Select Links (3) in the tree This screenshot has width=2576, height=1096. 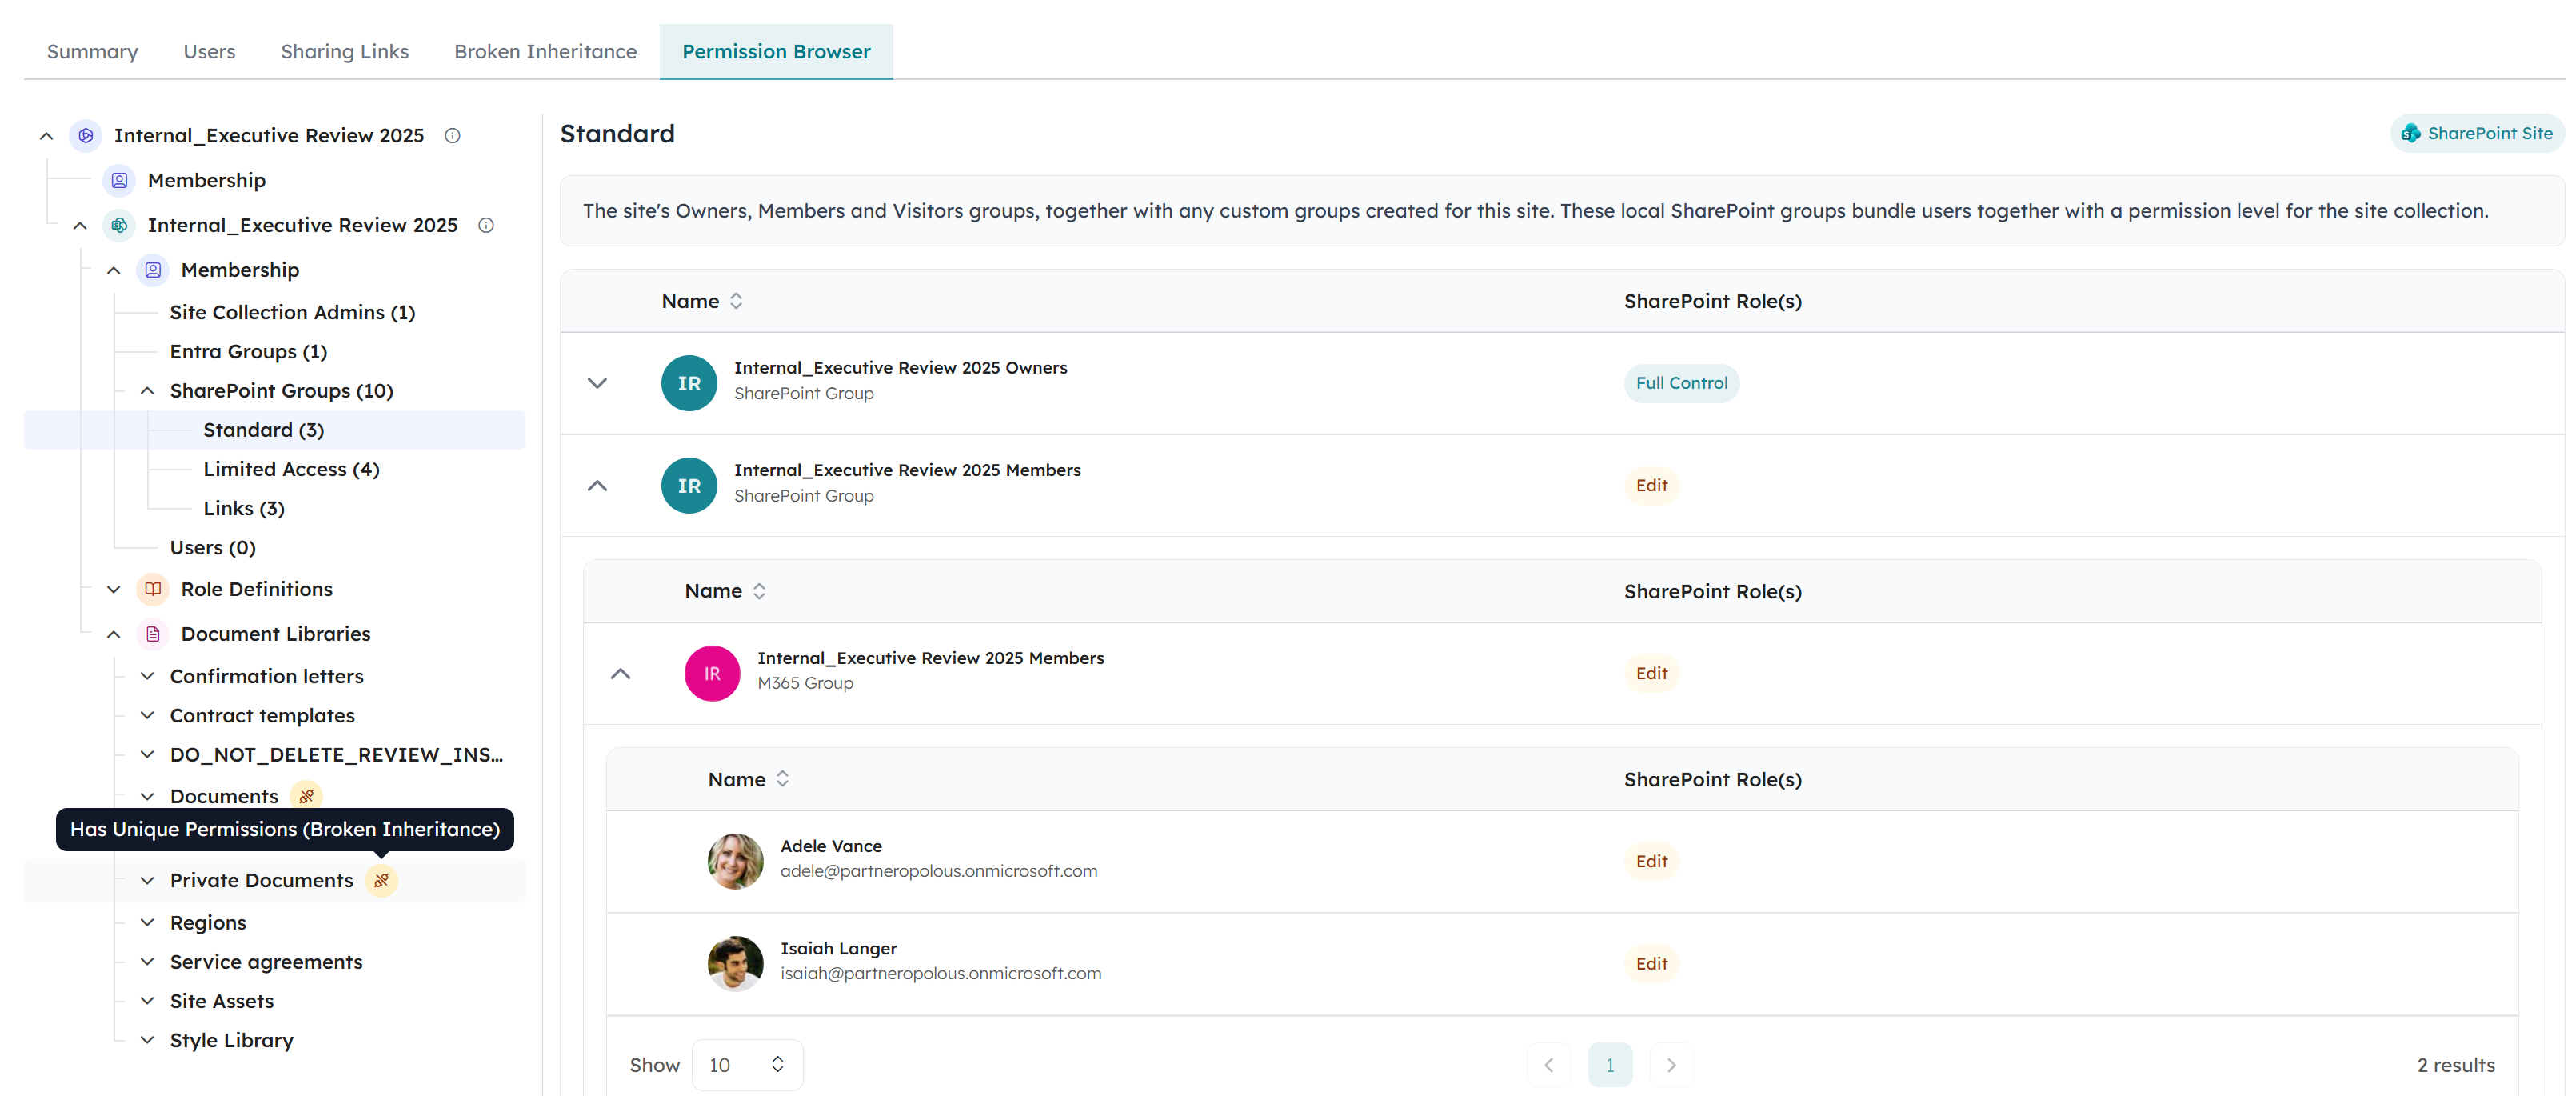[244, 508]
